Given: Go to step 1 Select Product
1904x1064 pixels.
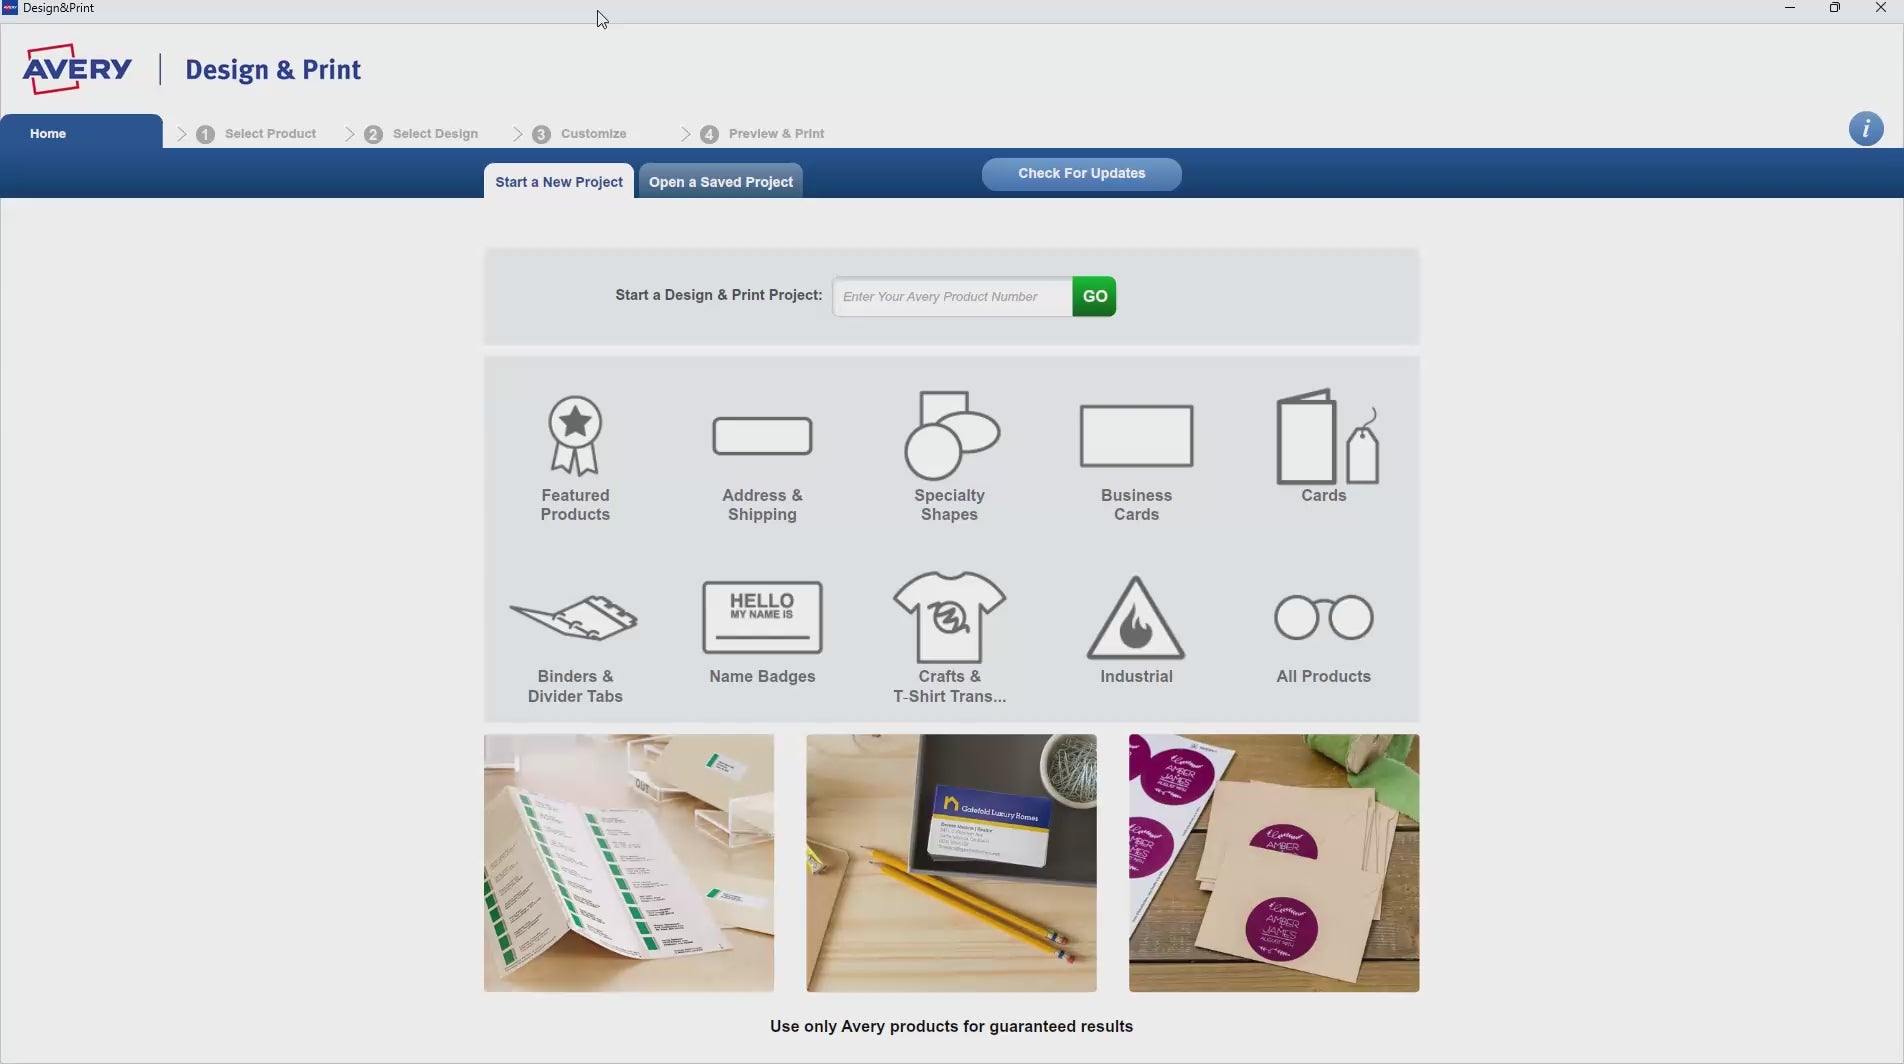Looking at the screenshot, I should tap(257, 133).
